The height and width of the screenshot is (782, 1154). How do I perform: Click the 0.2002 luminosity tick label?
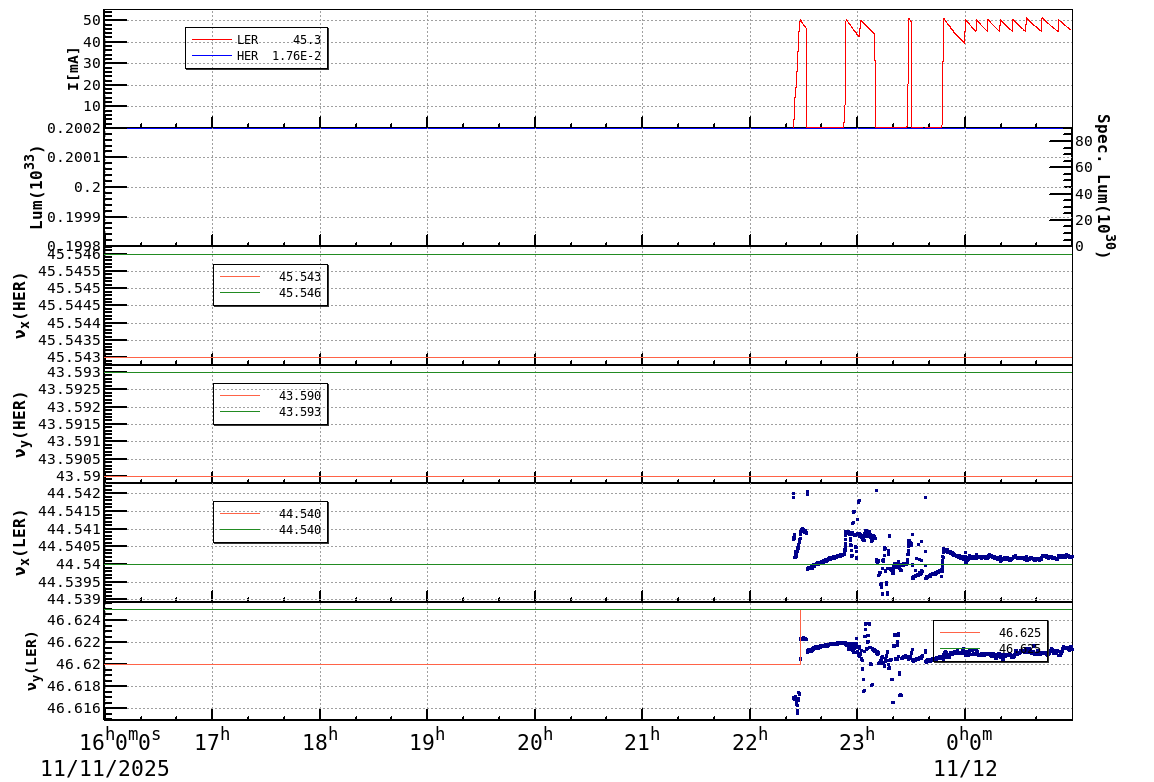74,129
